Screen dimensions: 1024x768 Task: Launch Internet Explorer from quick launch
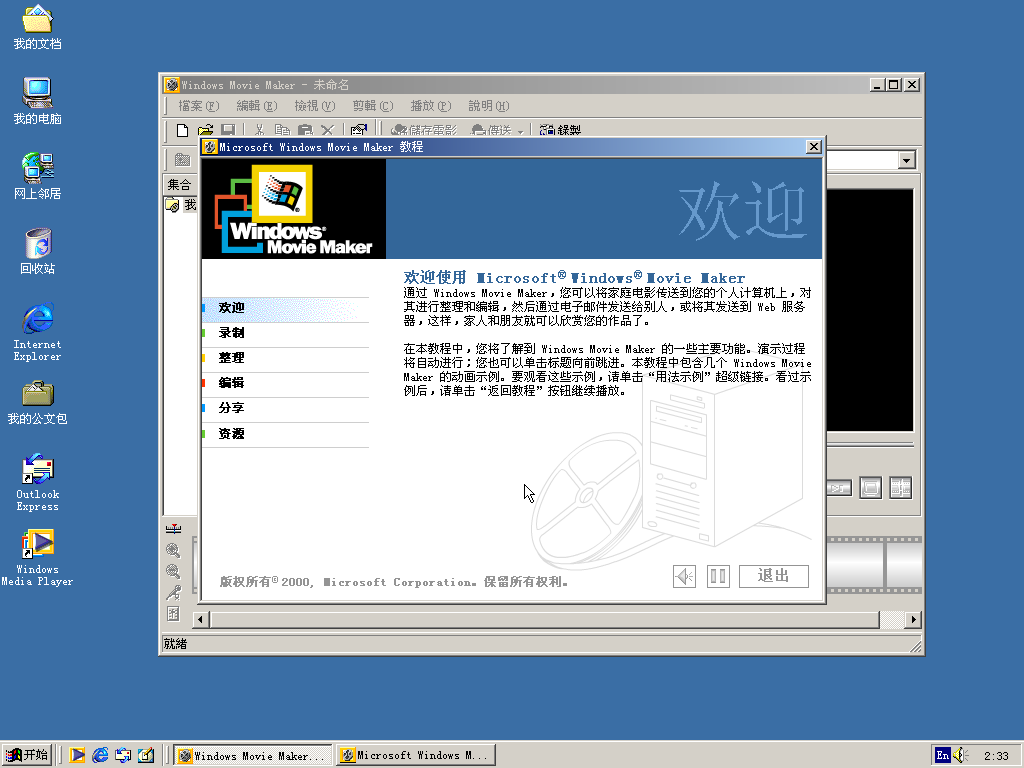click(x=100, y=755)
